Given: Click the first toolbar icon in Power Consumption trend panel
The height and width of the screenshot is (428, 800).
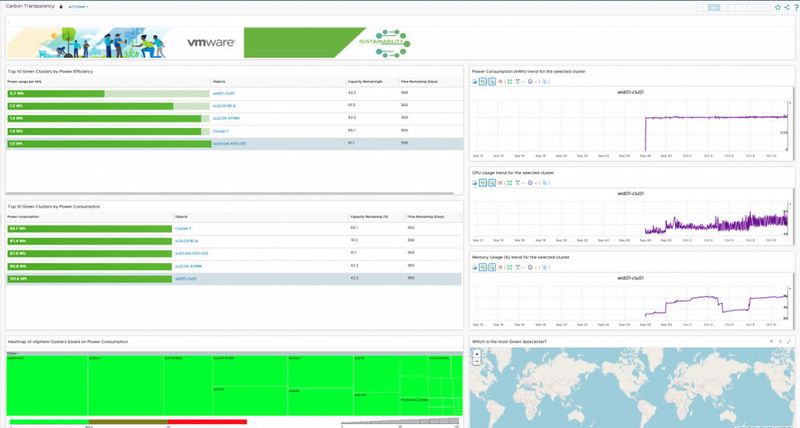Looking at the screenshot, I should (x=474, y=82).
